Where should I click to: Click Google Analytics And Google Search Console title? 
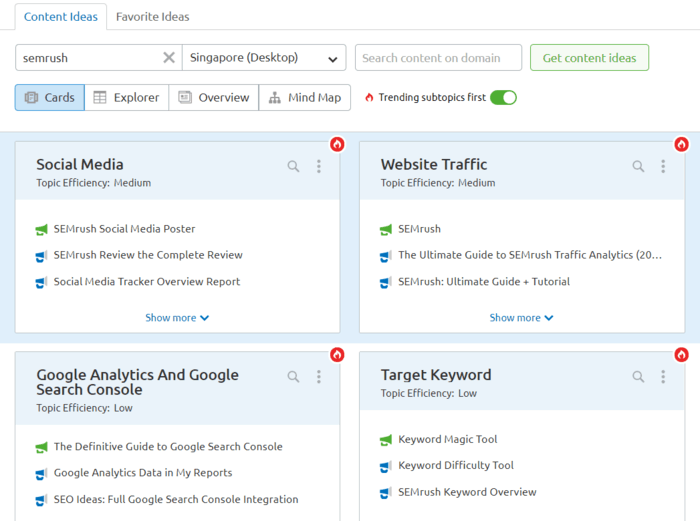click(x=138, y=382)
